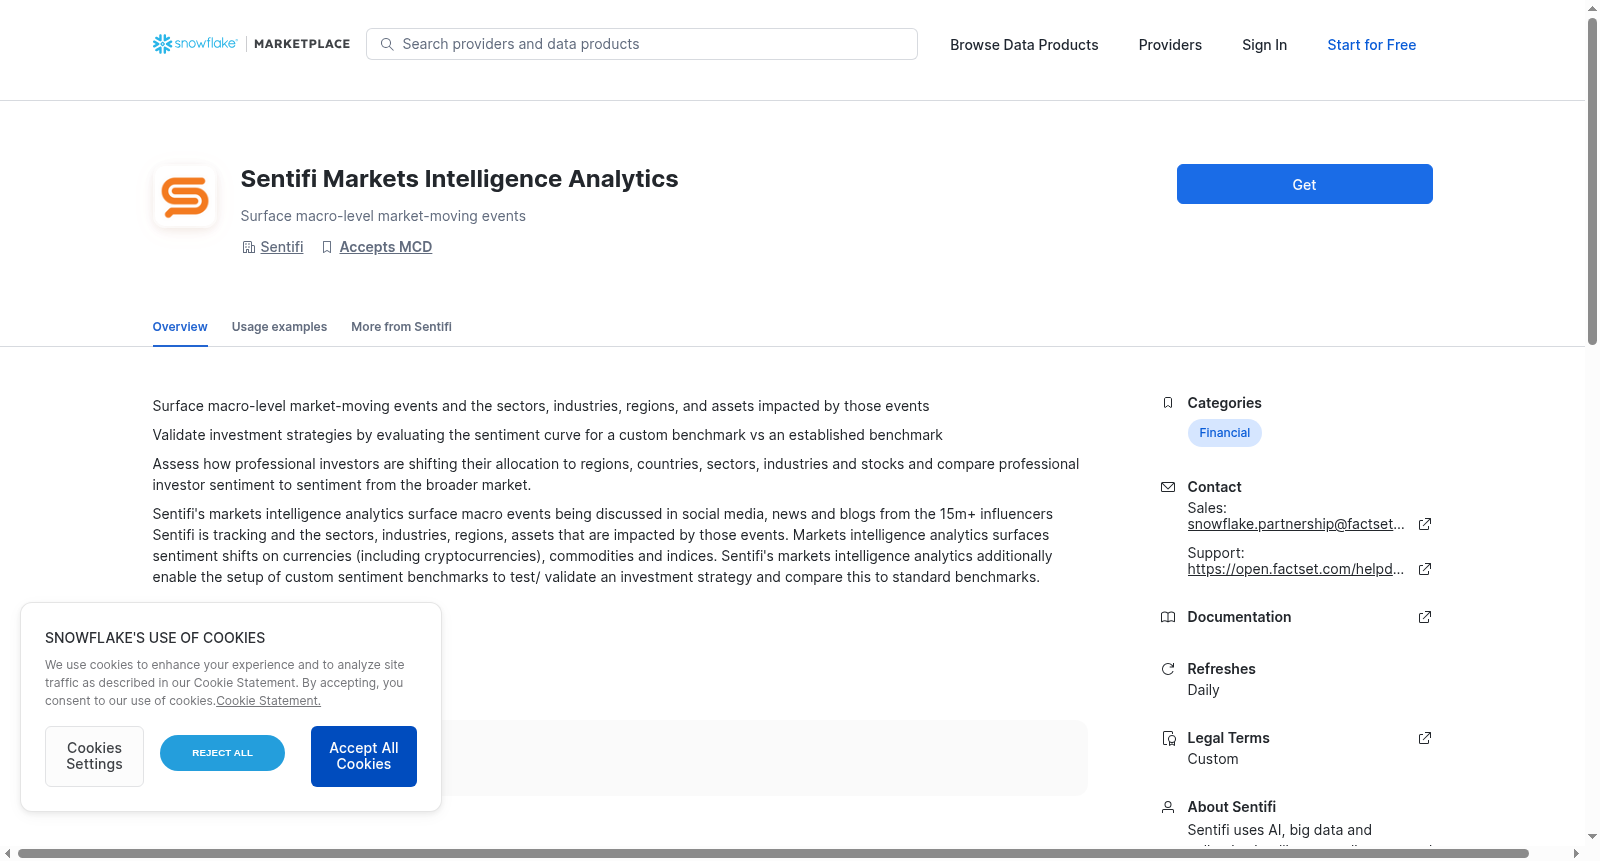Accept All Cookies in the banner
This screenshot has height=861, width=1600.
point(364,756)
